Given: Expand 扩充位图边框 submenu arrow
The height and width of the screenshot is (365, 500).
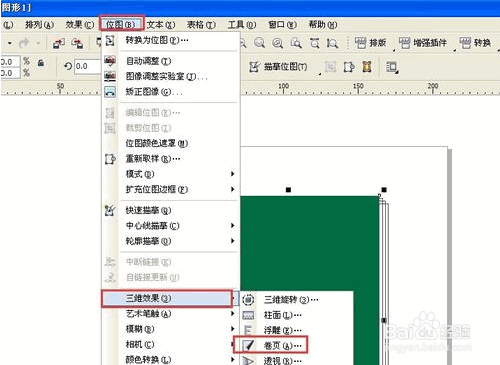Looking at the screenshot, I should pos(233,189).
